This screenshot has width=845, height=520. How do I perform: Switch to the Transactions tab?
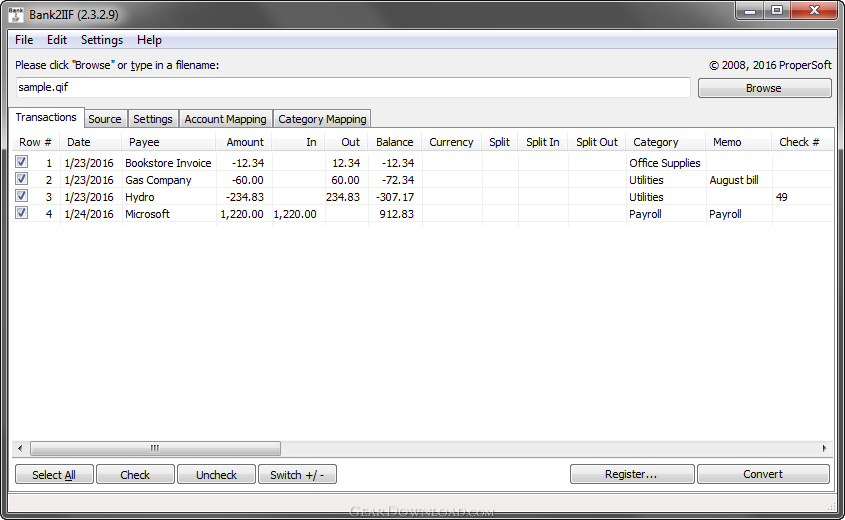pos(46,117)
